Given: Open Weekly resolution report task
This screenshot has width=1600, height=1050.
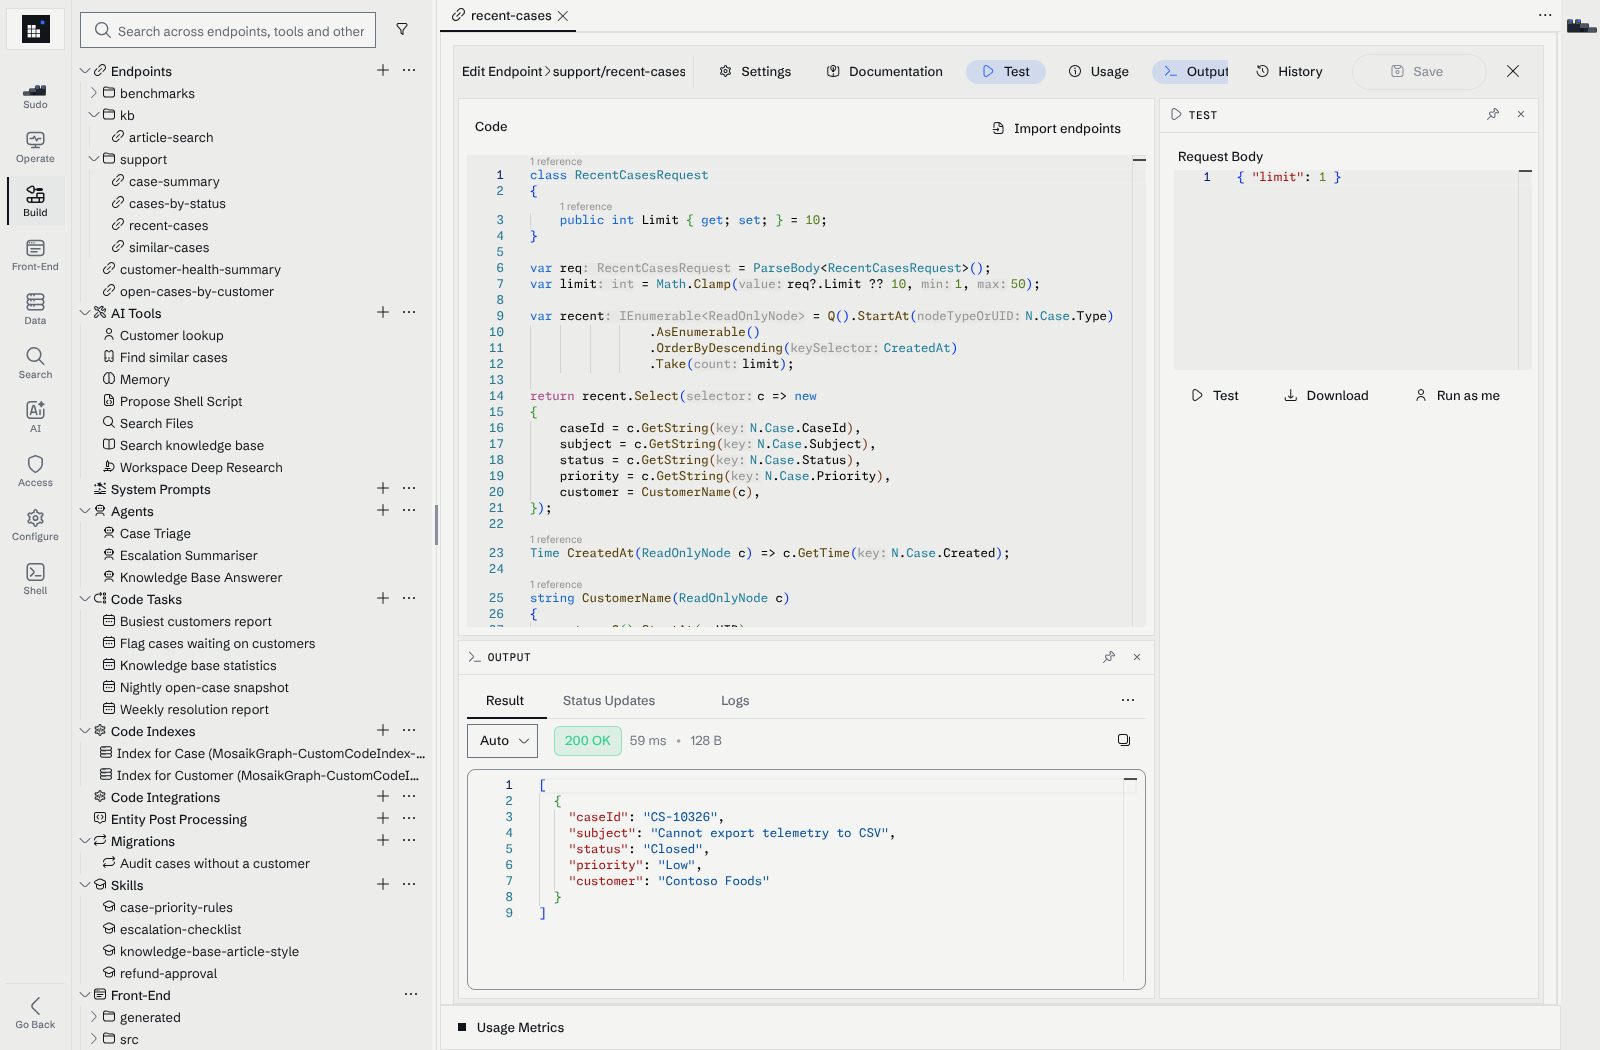Looking at the screenshot, I should [x=194, y=709].
